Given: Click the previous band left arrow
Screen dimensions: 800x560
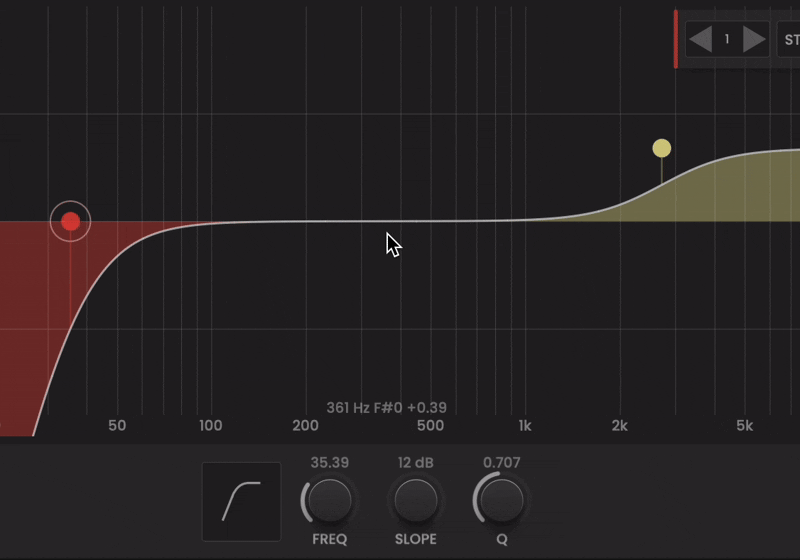Looking at the screenshot, I should 701,40.
